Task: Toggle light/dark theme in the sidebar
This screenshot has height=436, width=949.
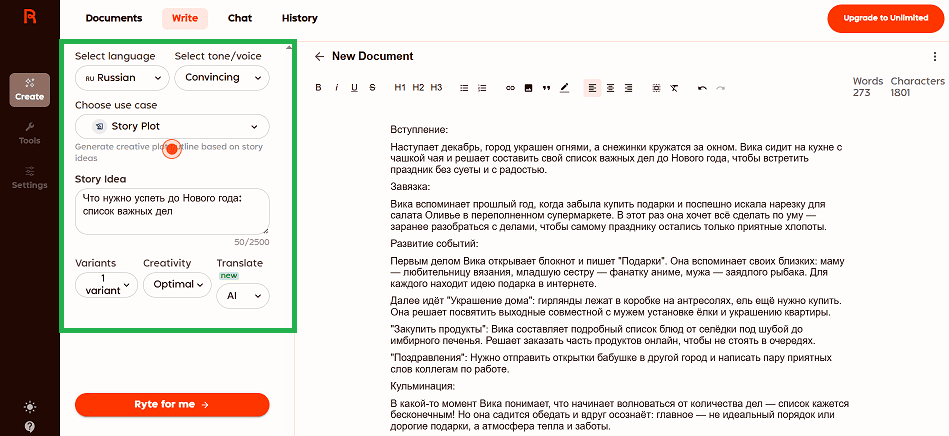Action: point(29,407)
